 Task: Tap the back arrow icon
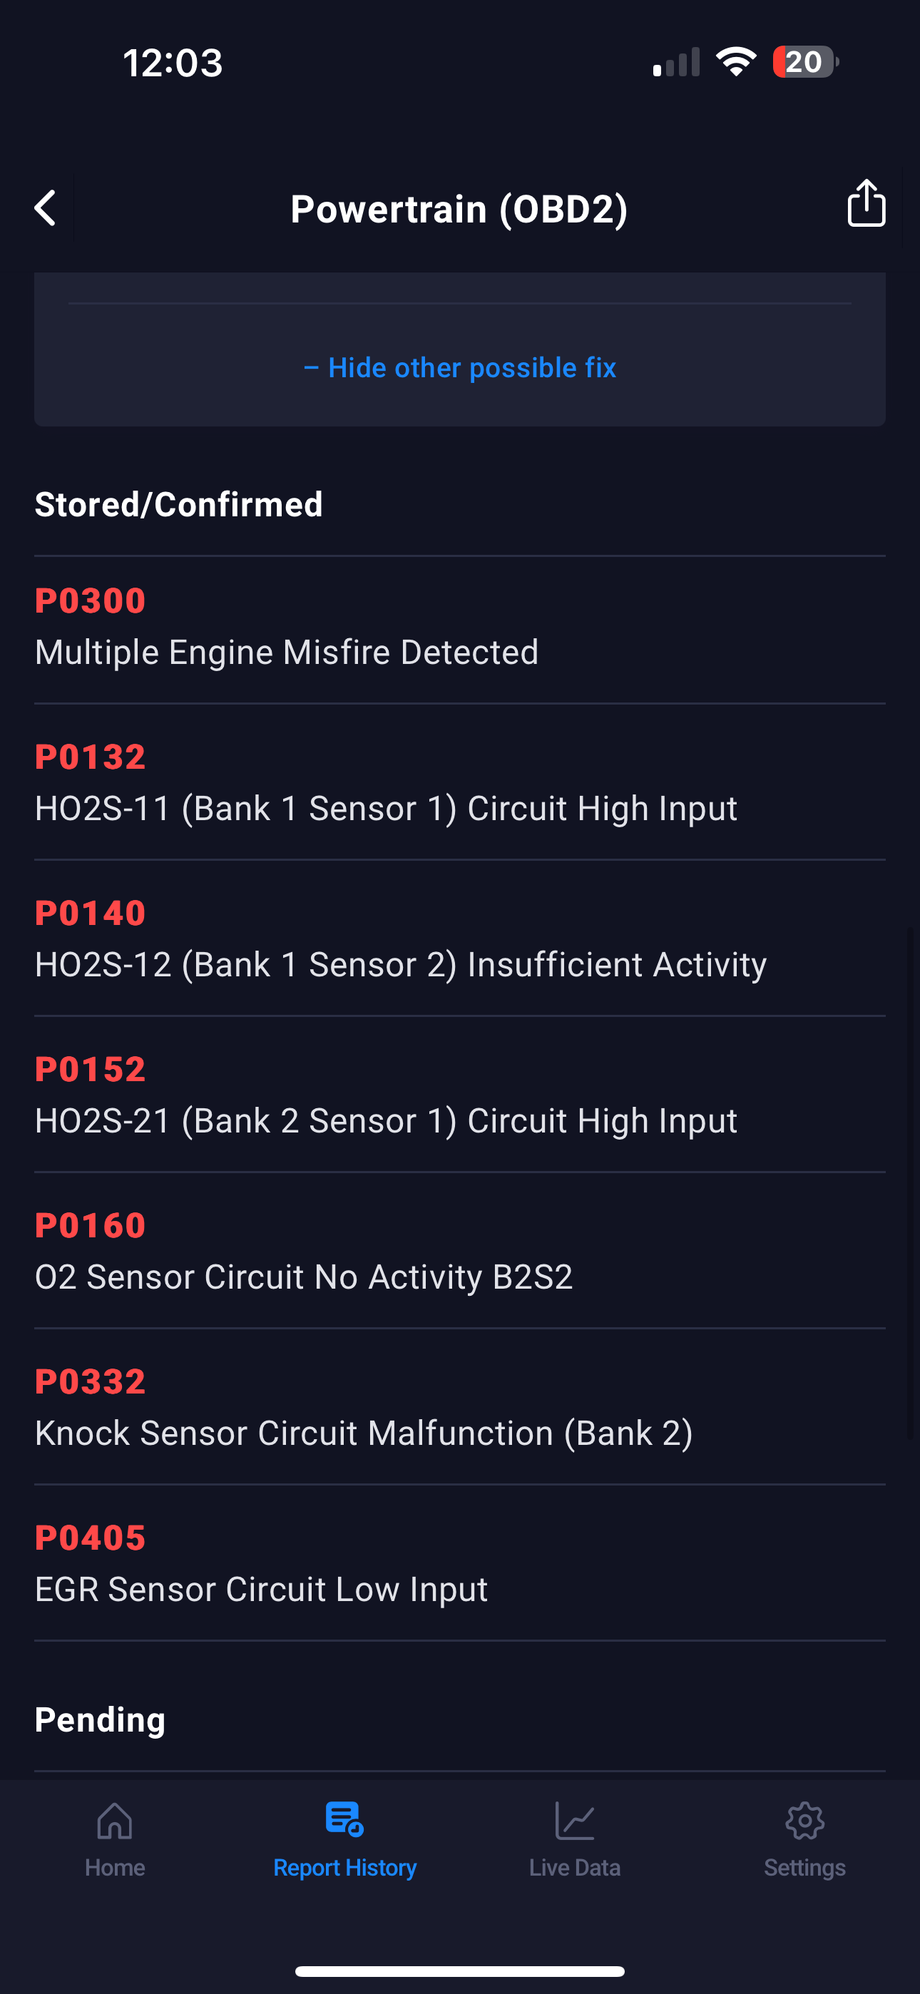coord(46,208)
